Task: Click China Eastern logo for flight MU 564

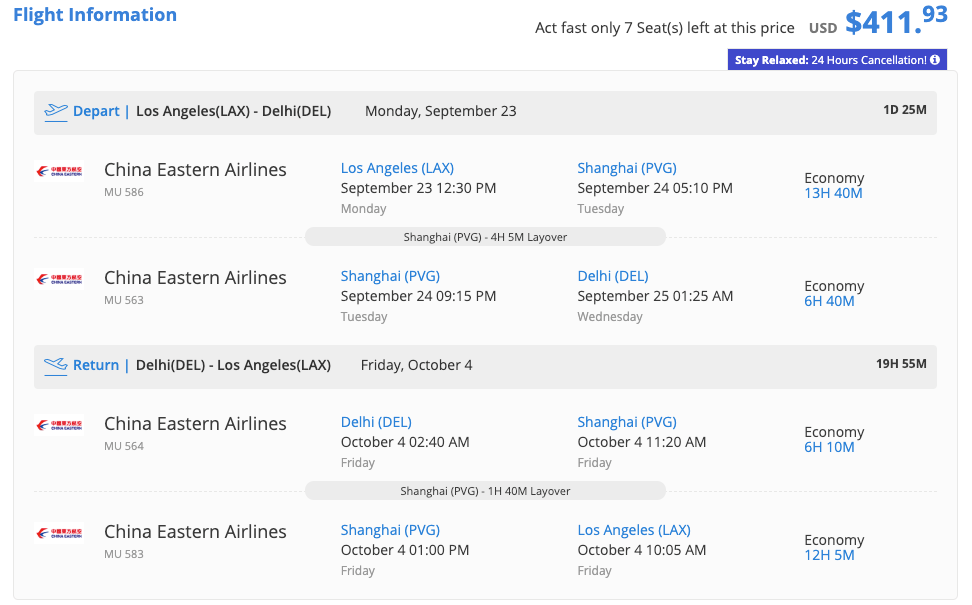Action: click(x=59, y=425)
